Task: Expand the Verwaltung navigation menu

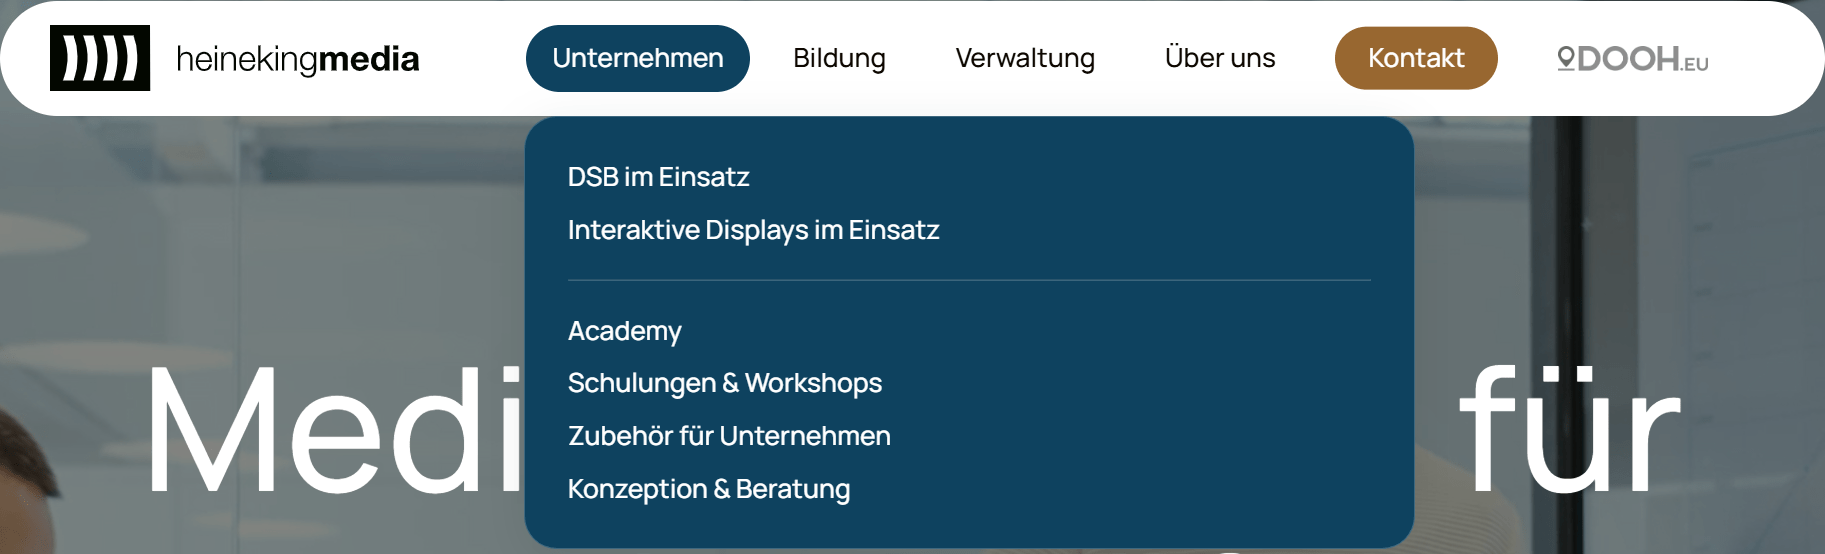Action: [1025, 58]
